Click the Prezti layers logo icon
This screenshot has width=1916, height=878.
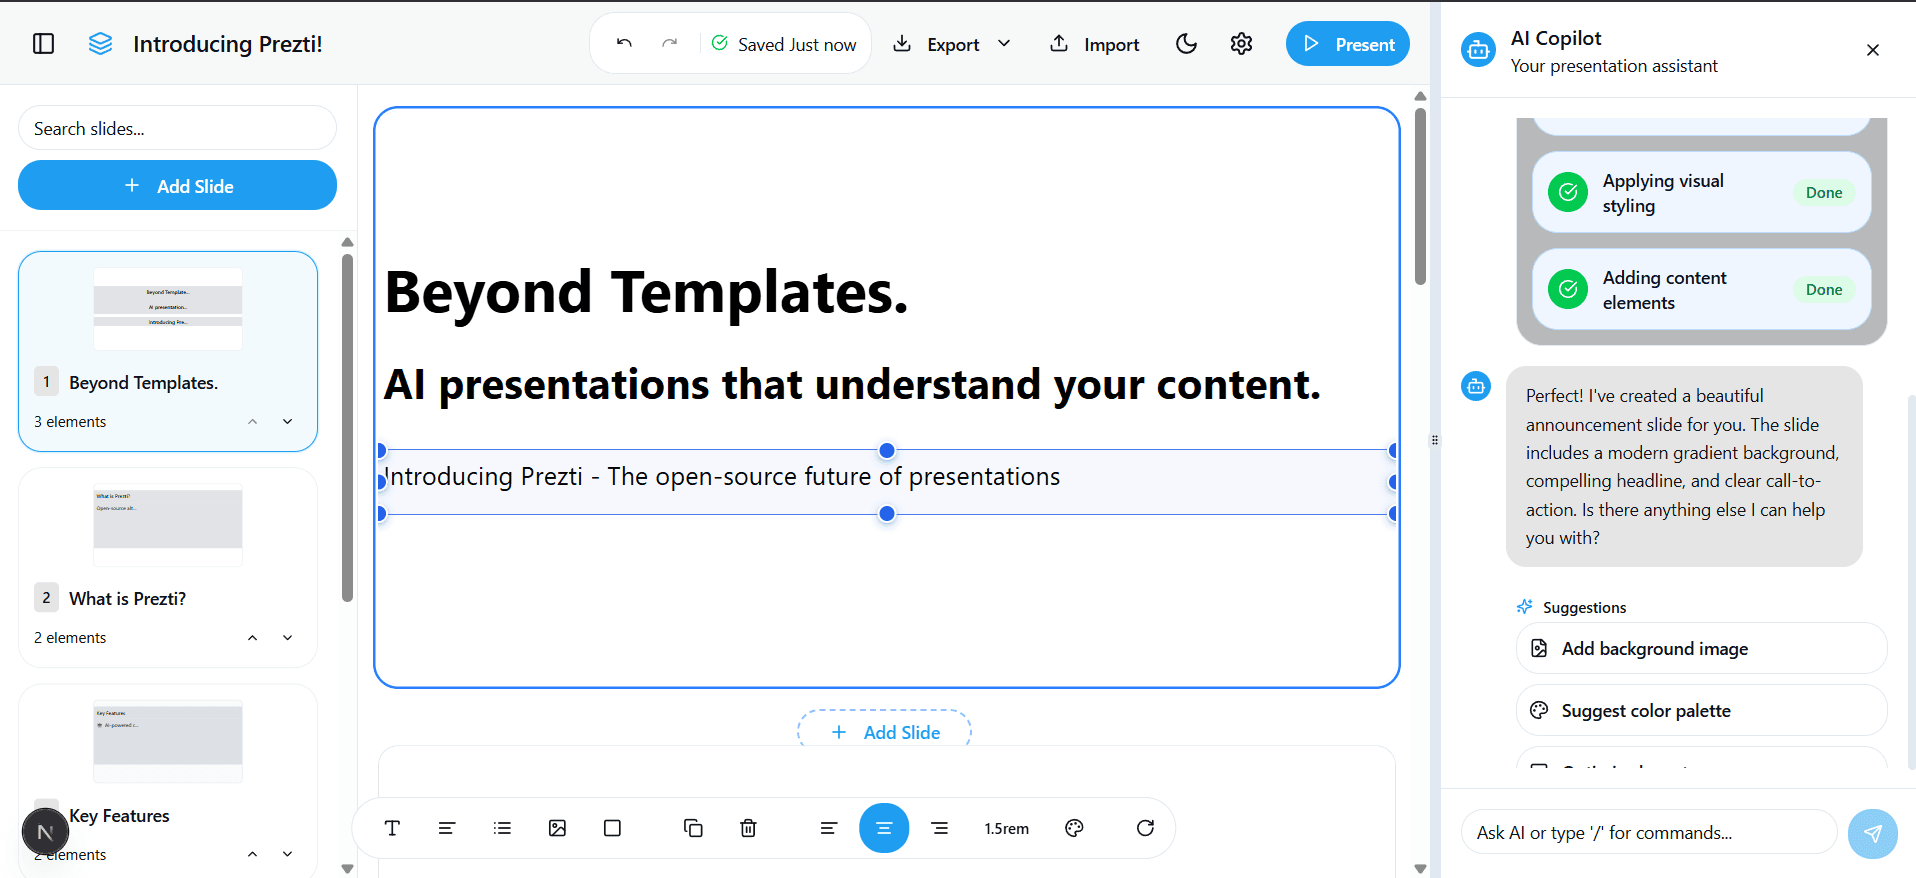(x=100, y=44)
